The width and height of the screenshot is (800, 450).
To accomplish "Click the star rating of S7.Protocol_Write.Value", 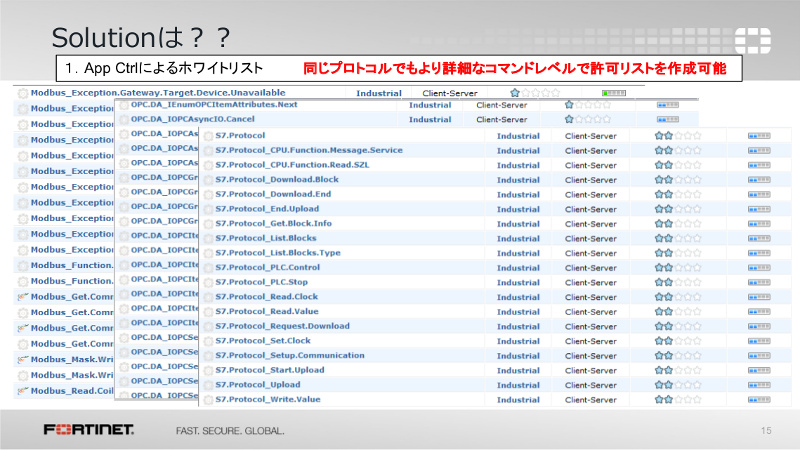I will 678,399.
